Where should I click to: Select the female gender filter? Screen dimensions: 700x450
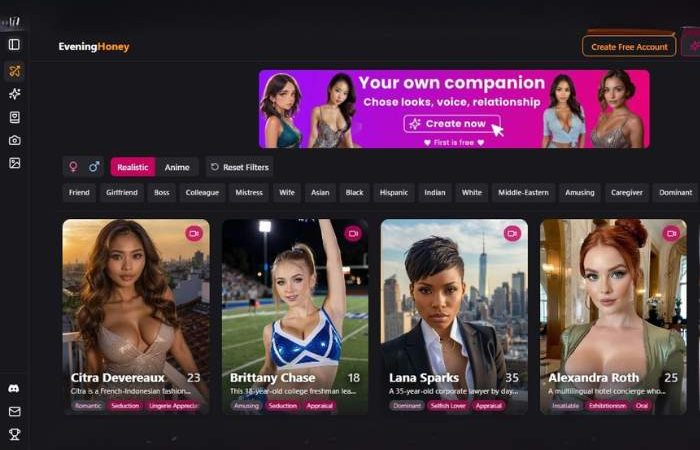(73, 167)
